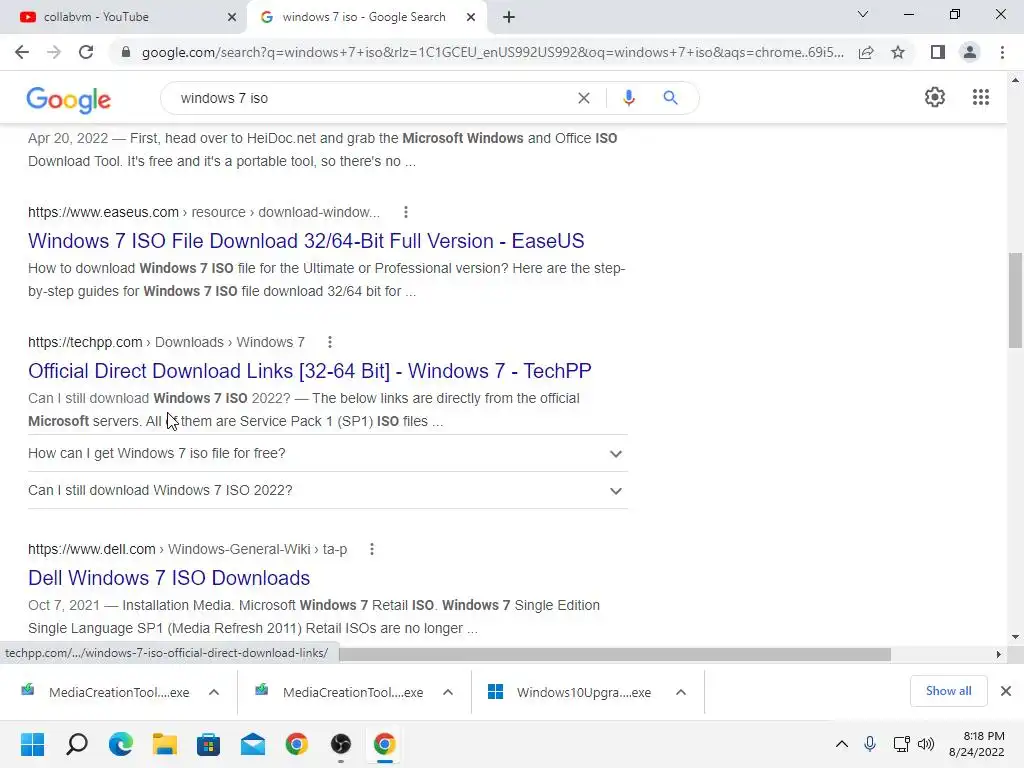Open options for the EaseUS result
Screen dimensions: 1024x768
(x=406, y=212)
